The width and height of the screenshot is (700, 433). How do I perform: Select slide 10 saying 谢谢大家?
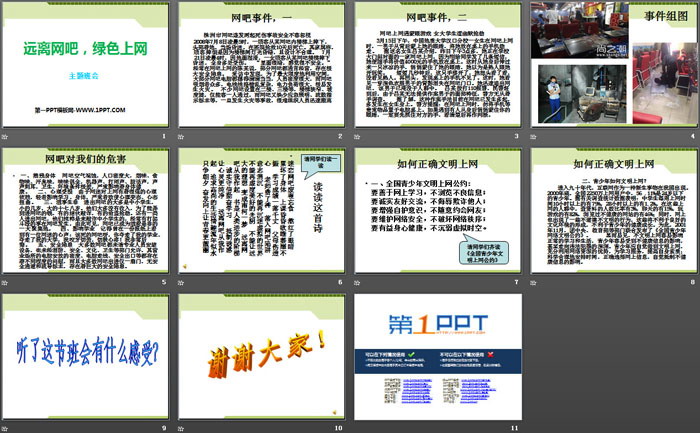[262, 357]
